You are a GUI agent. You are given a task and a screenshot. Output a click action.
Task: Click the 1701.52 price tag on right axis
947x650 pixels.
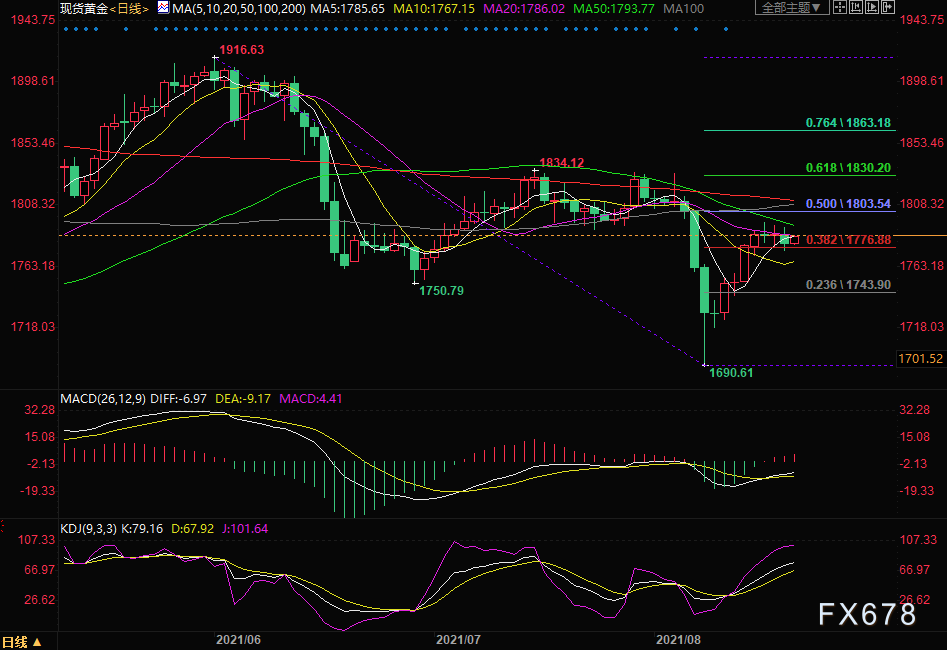920,359
